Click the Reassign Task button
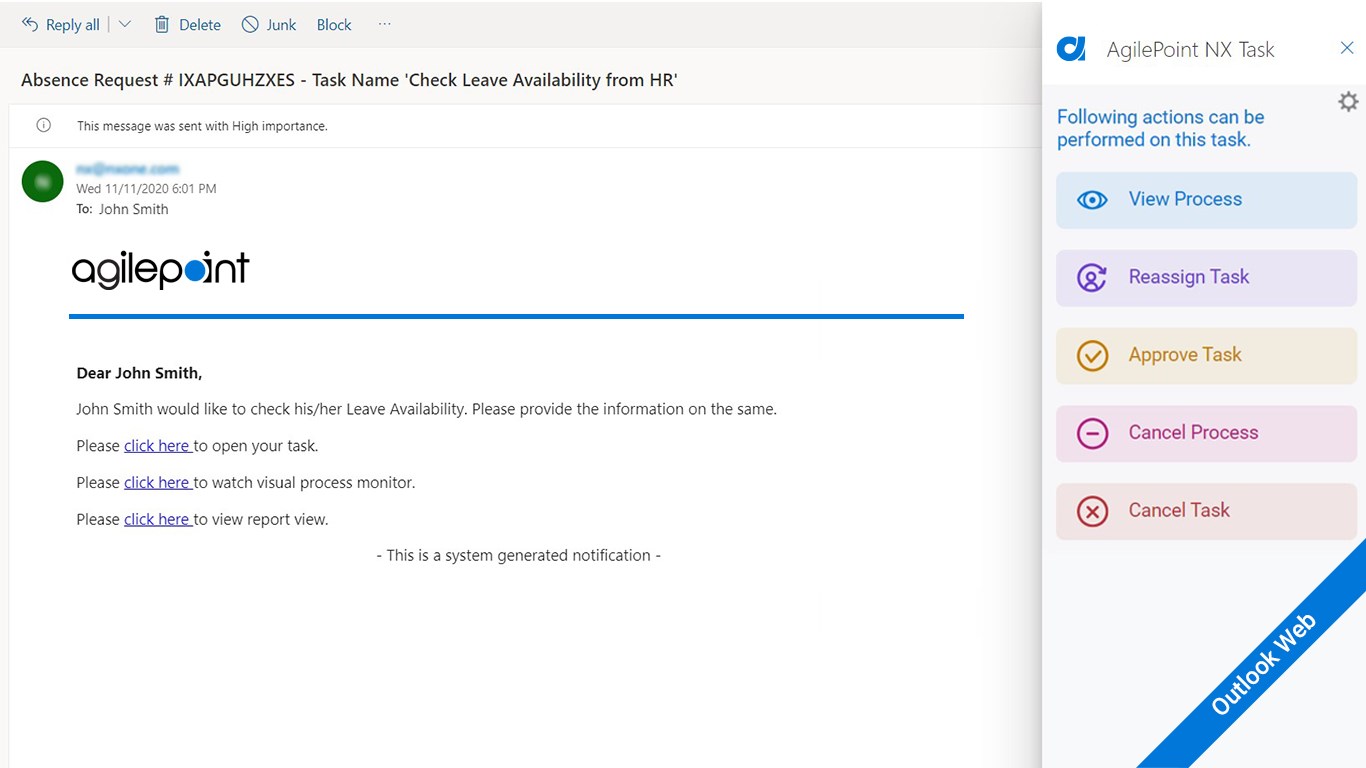1366x768 pixels. 1206,278
